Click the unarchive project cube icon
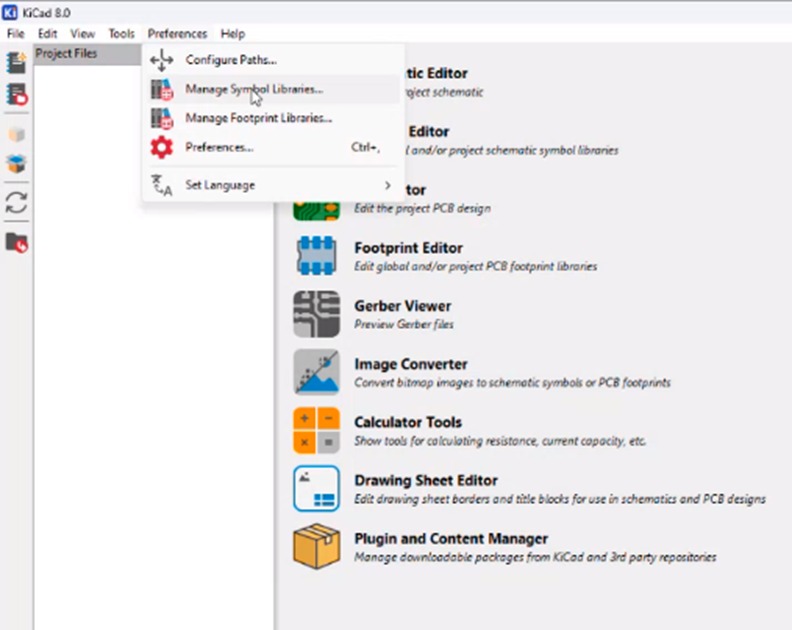Screen dimensions: 792x630 pyautogui.click(x=16, y=164)
